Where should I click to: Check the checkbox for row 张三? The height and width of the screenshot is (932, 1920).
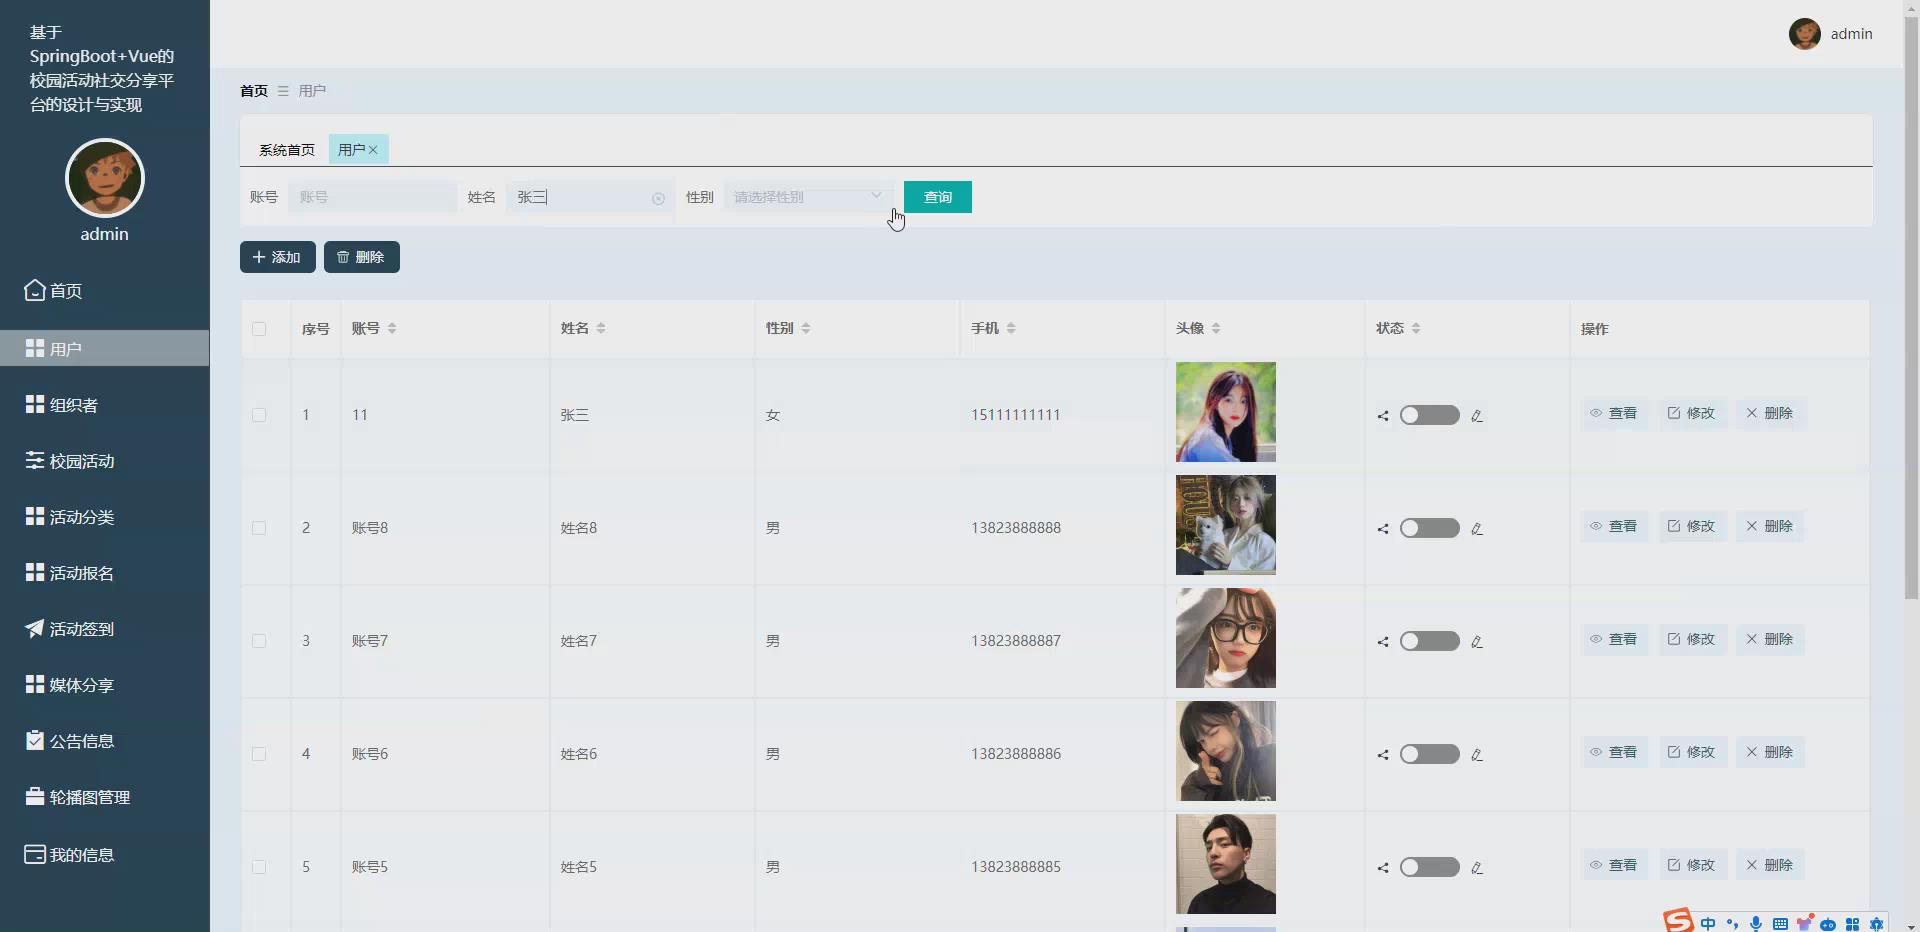(259, 415)
